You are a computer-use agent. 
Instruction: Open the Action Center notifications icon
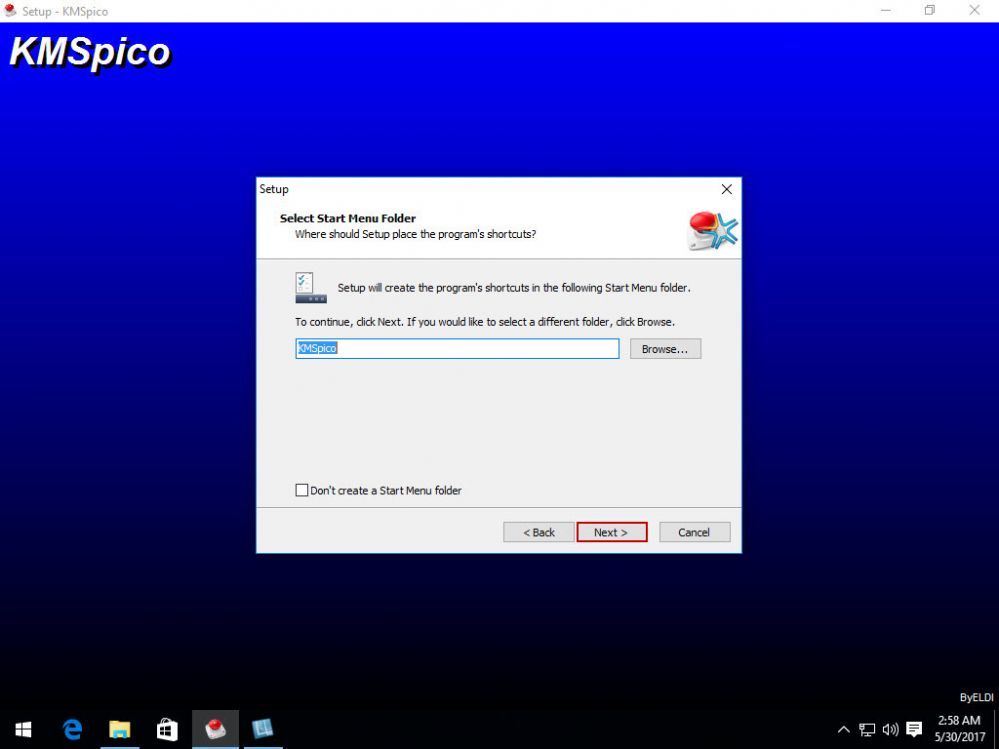click(914, 730)
